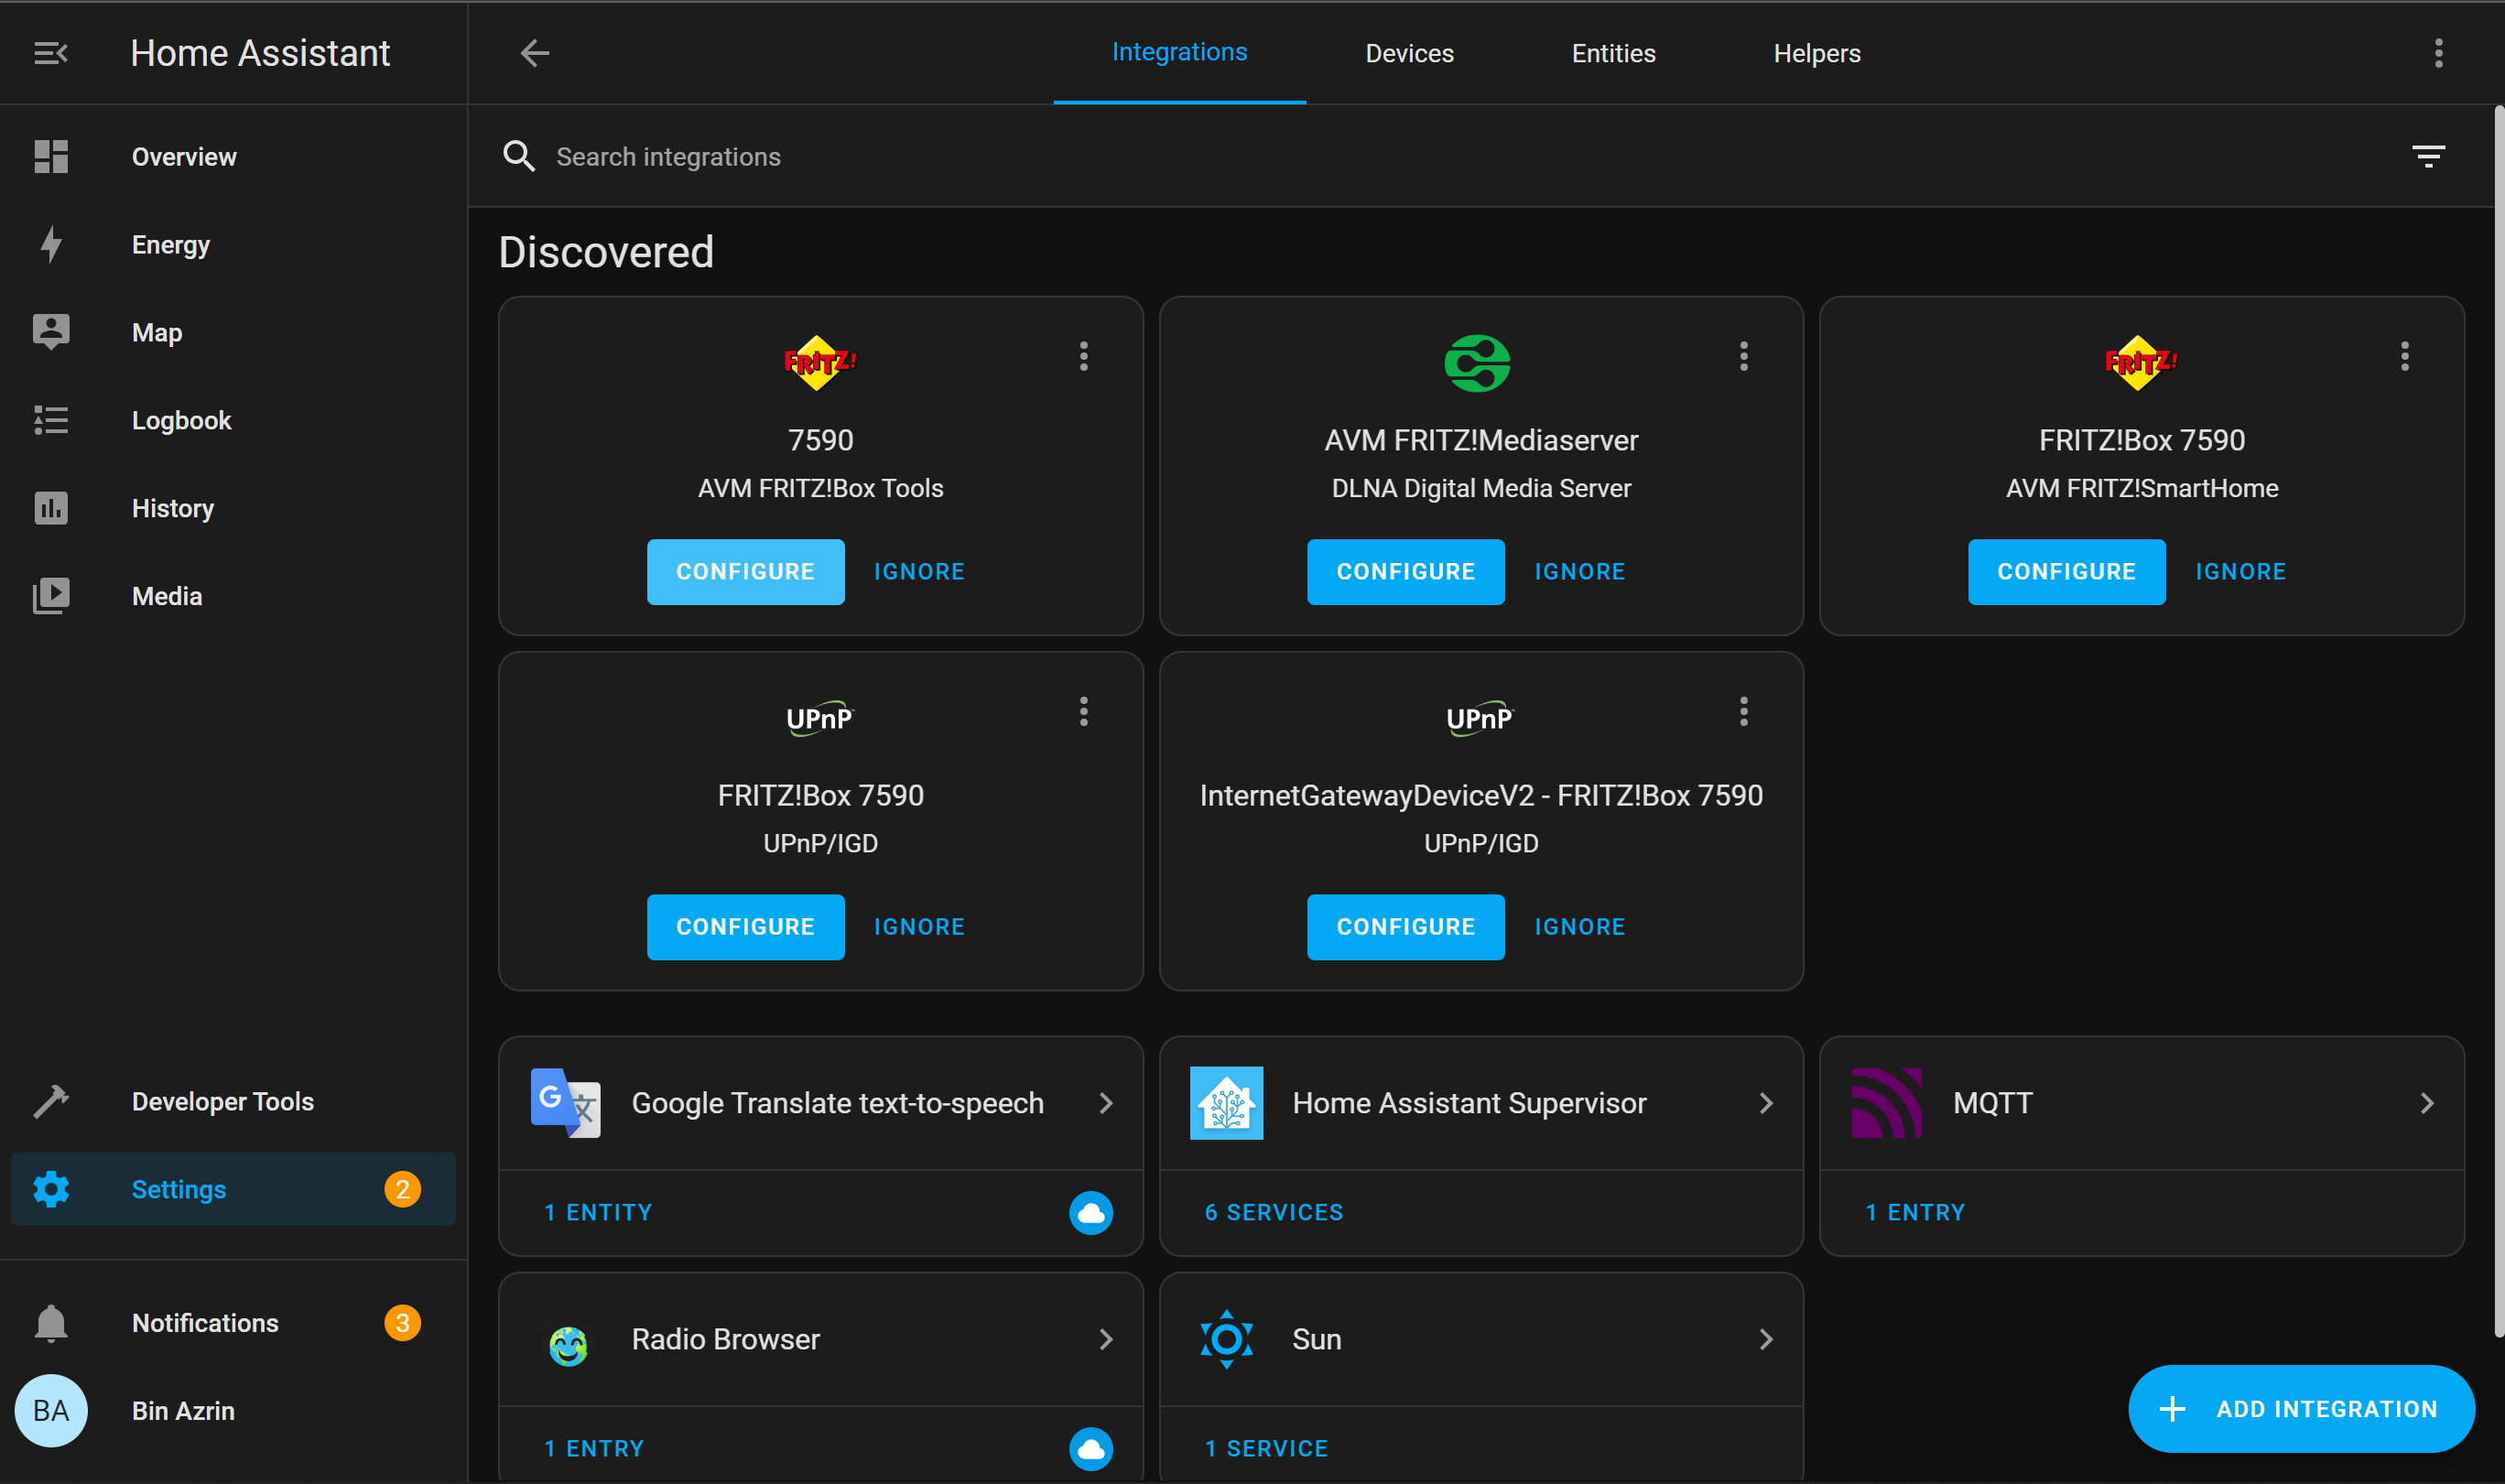Viewport: 2505px width, 1484px height.
Task: Click the Notifications bell icon
Action: click(x=51, y=1323)
